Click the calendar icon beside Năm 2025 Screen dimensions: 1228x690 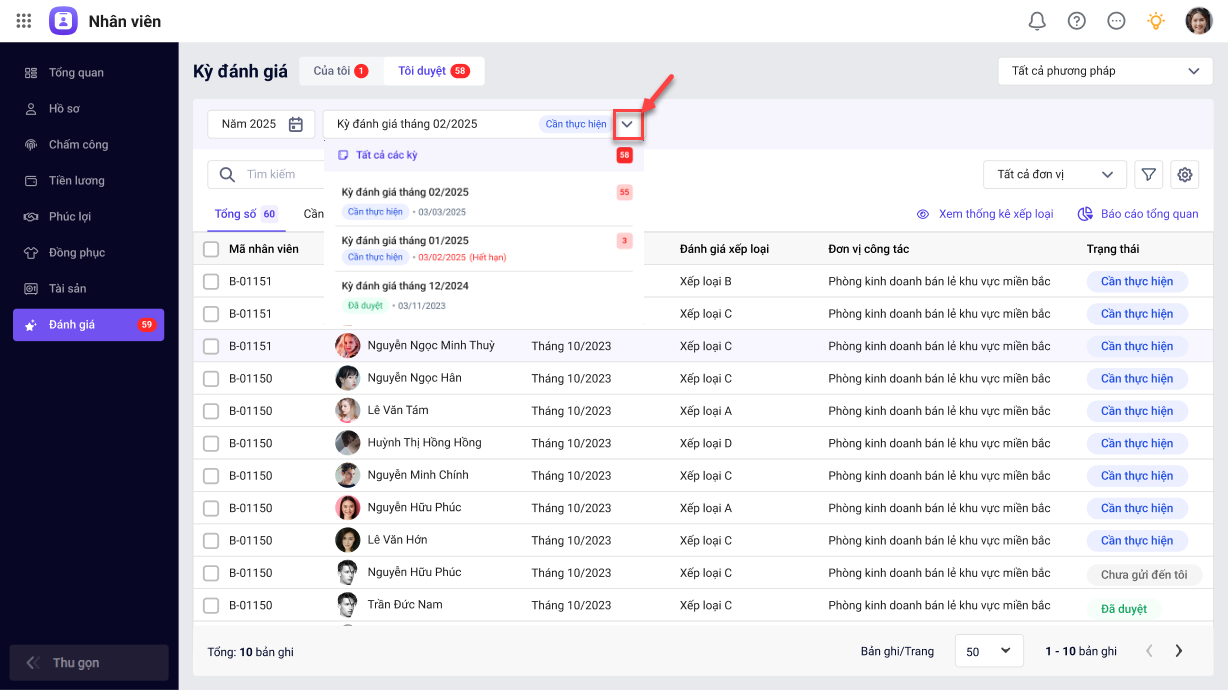pos(296,124)
